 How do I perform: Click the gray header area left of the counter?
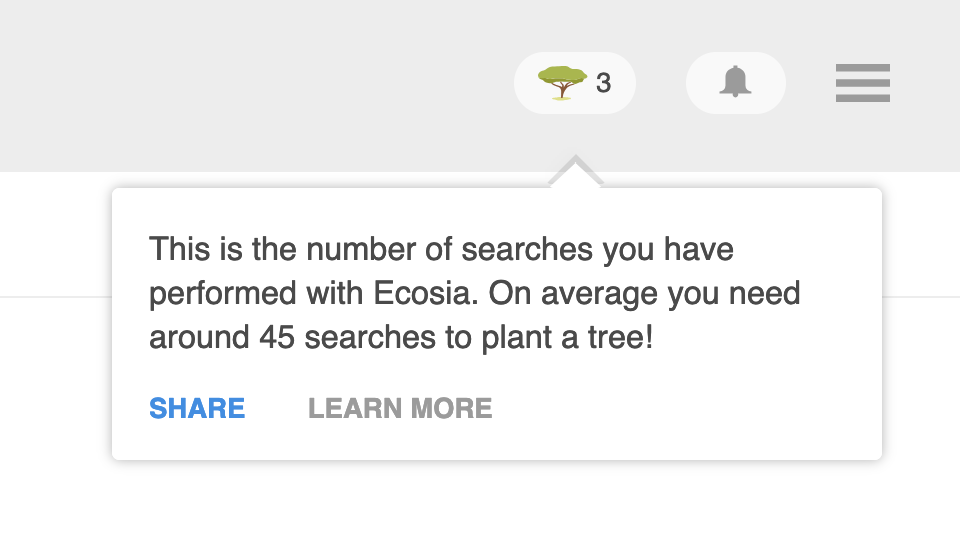(250, 85)
